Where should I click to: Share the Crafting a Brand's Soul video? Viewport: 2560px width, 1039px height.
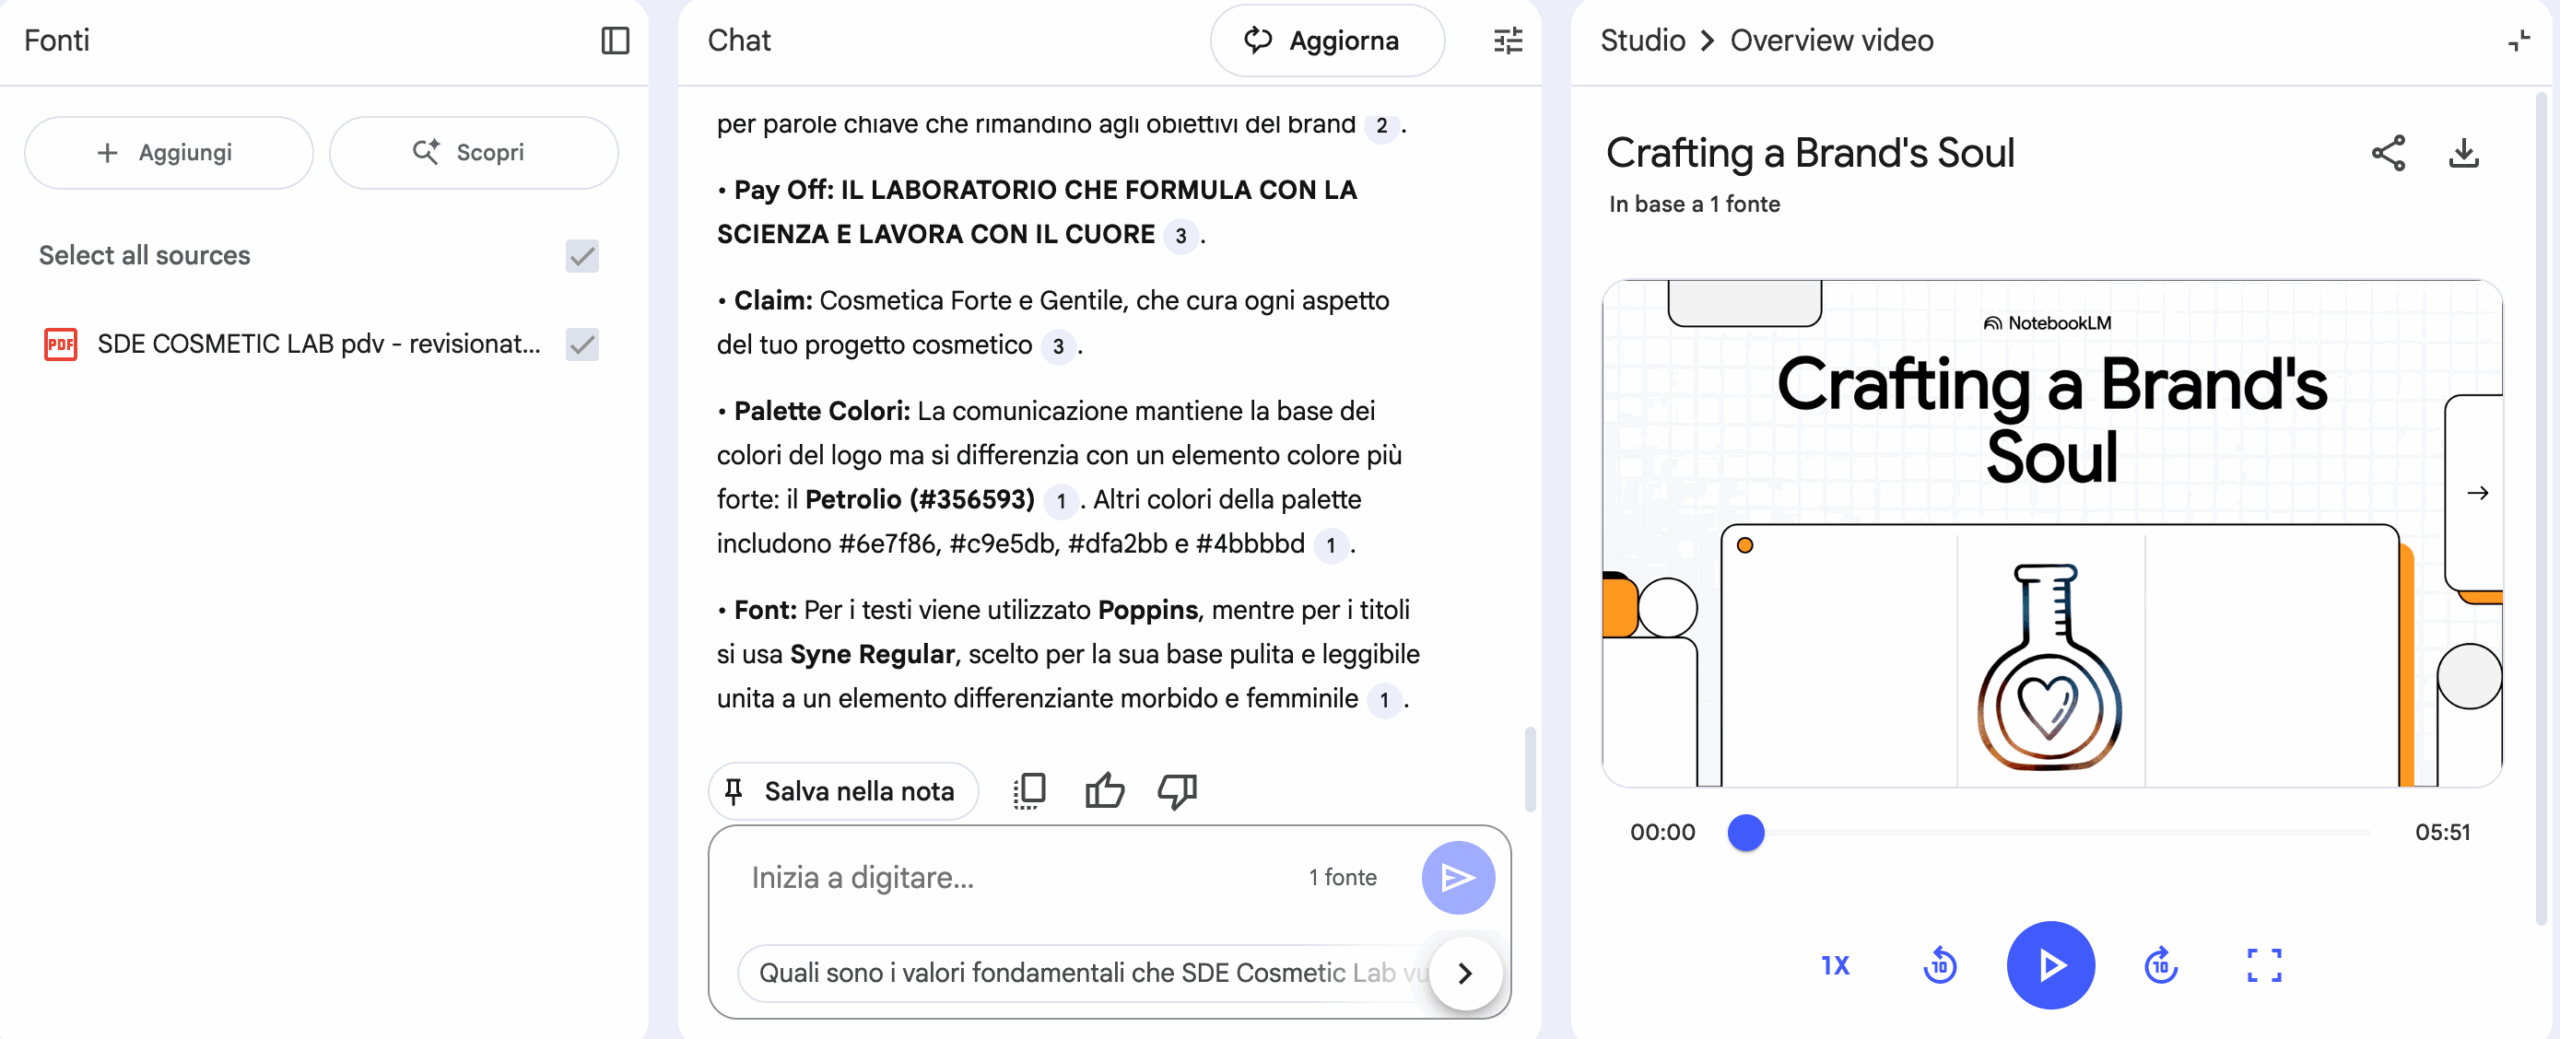pos(2390,153)
